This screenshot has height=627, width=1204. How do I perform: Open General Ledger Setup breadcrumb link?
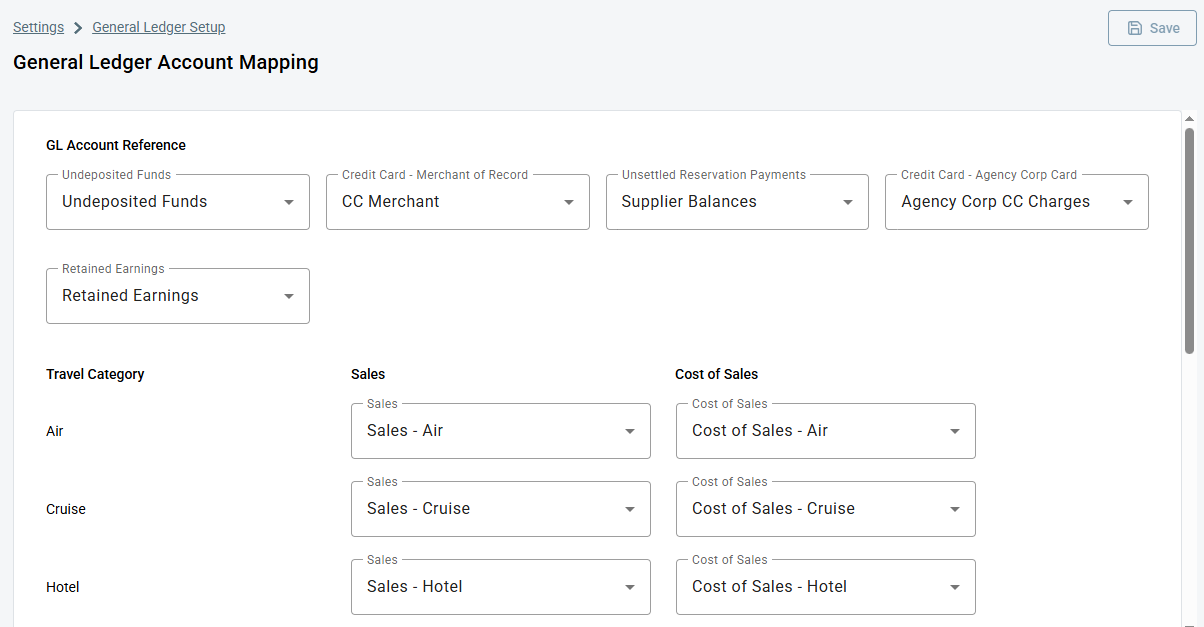pos(158,27)
